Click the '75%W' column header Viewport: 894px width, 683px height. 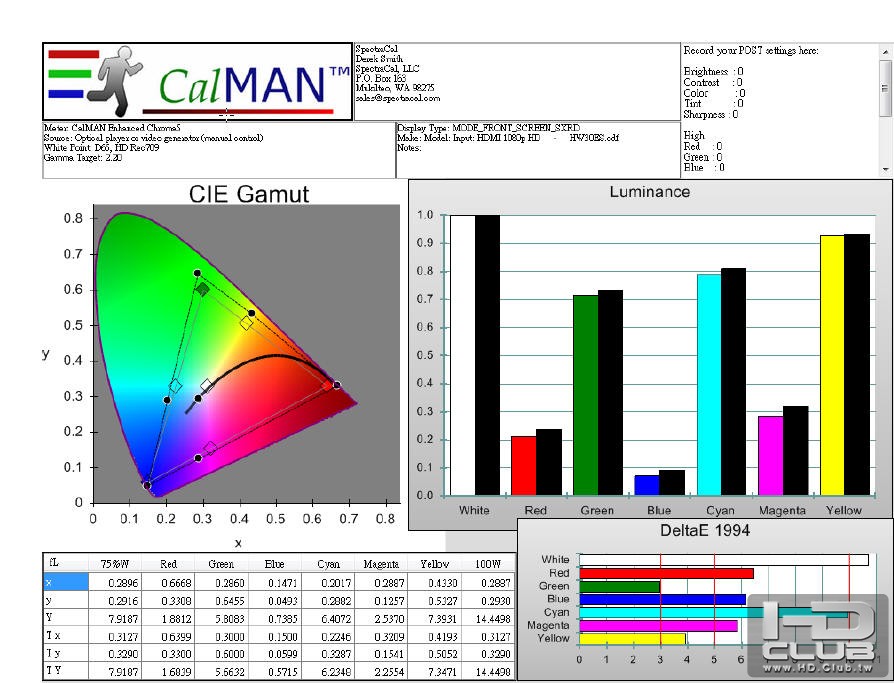point(115,563)
